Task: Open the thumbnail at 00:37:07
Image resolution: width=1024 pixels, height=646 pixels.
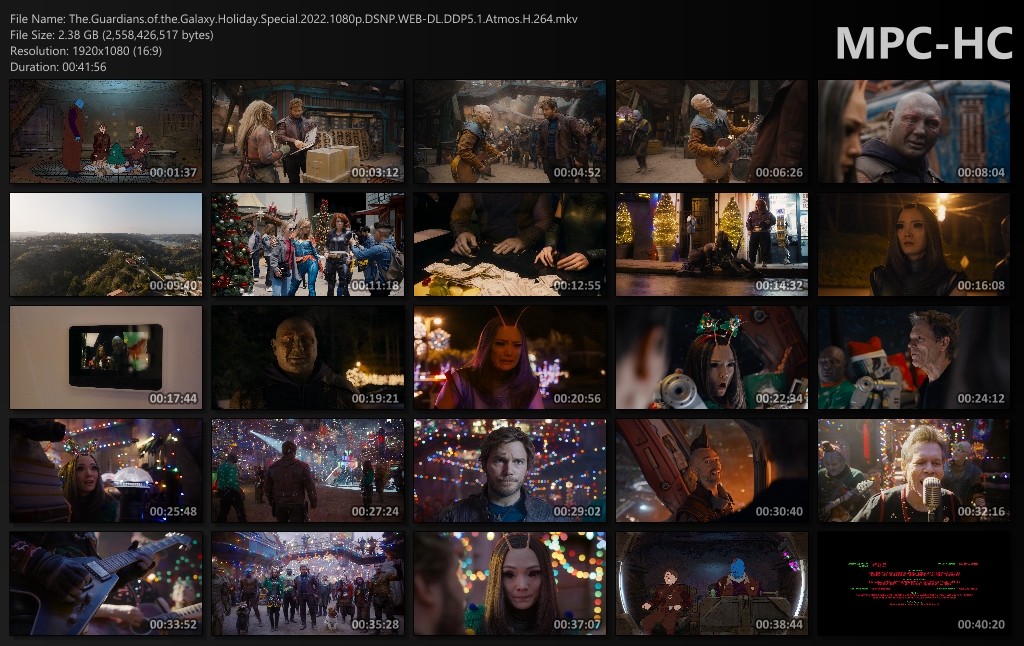Action: [x=510, y=583]
